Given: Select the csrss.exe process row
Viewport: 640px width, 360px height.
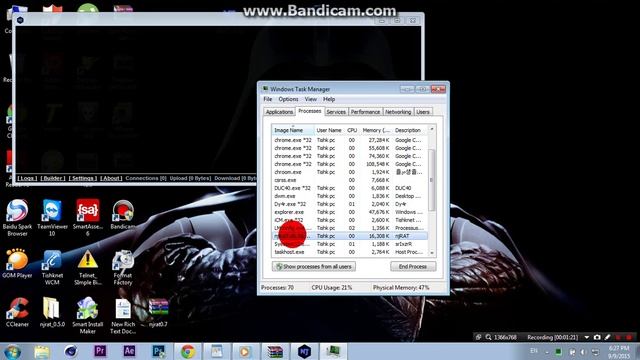Looking at the screenshot, I should click(x=350, y=180).
